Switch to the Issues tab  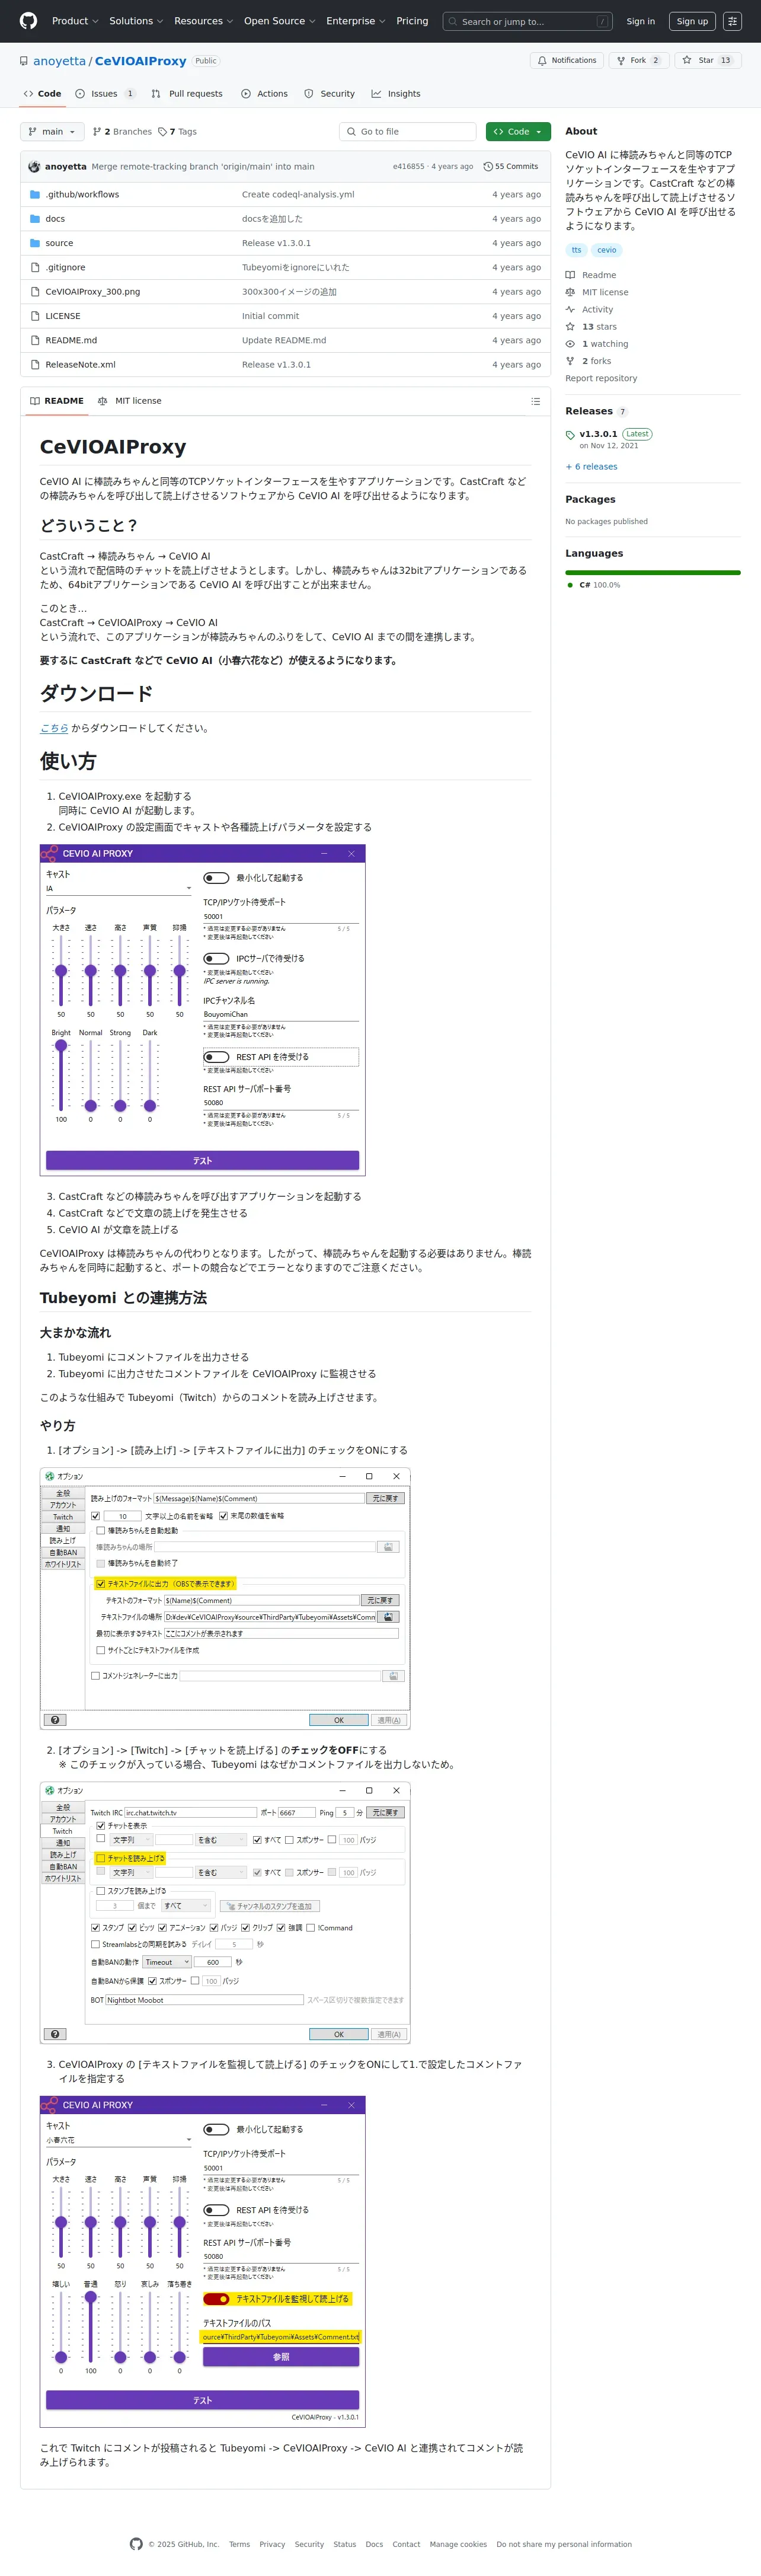tap(105, 94)
